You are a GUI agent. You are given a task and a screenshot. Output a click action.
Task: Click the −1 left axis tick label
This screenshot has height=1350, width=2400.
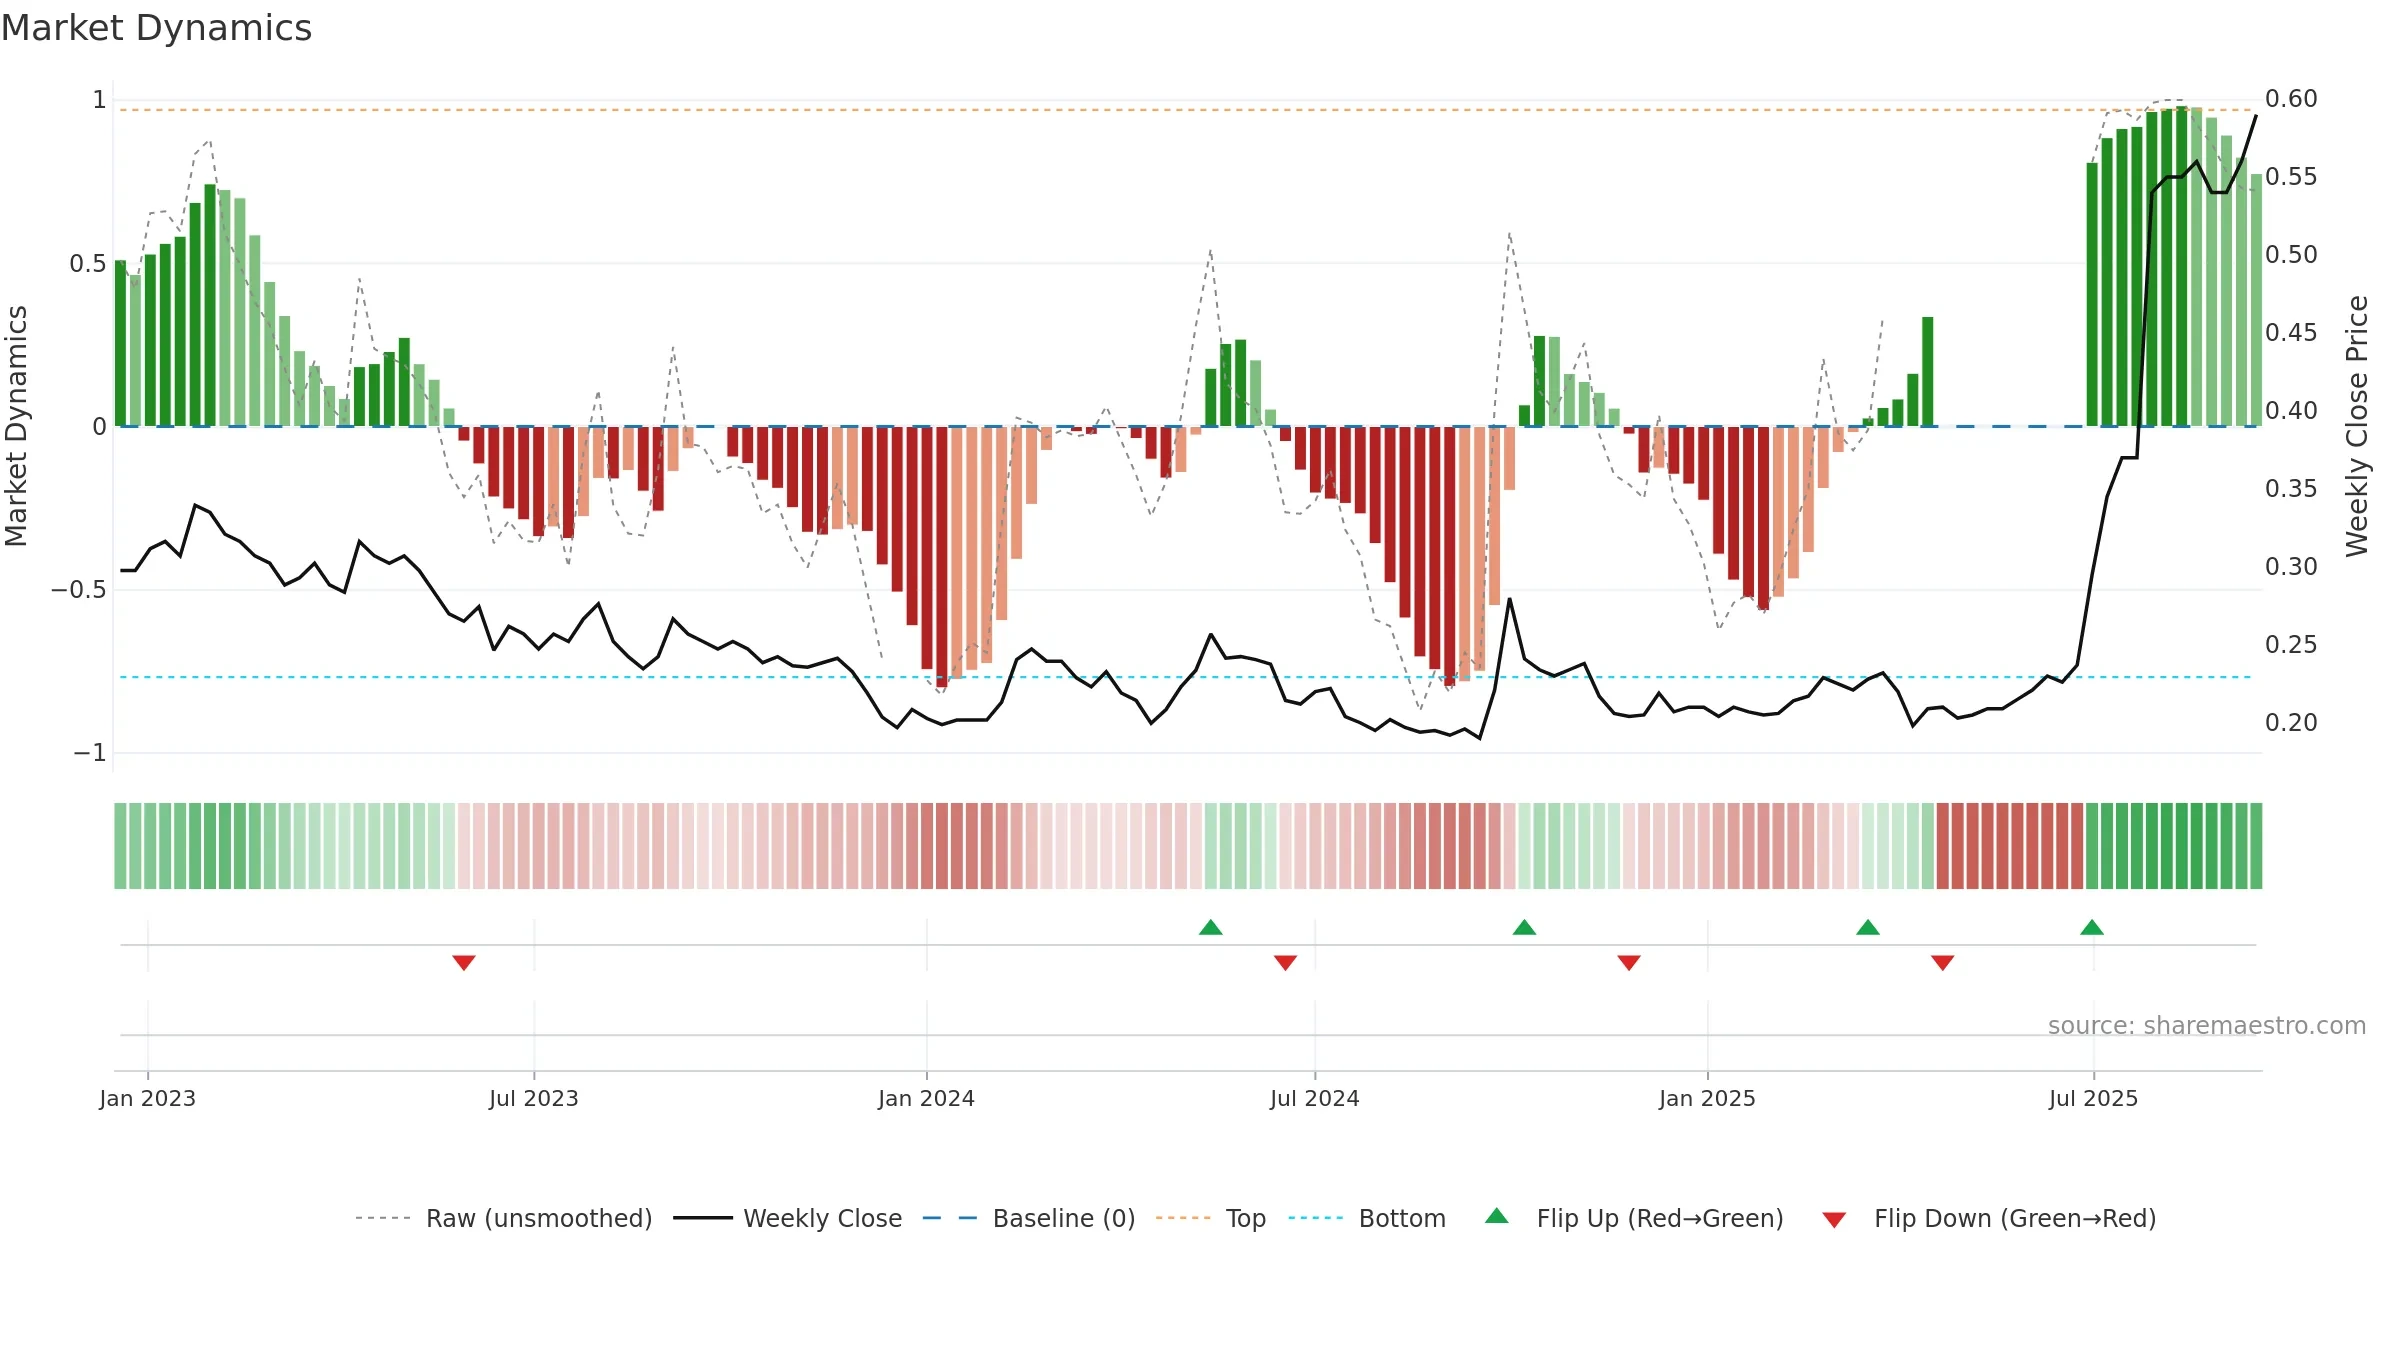coord(90,752)
